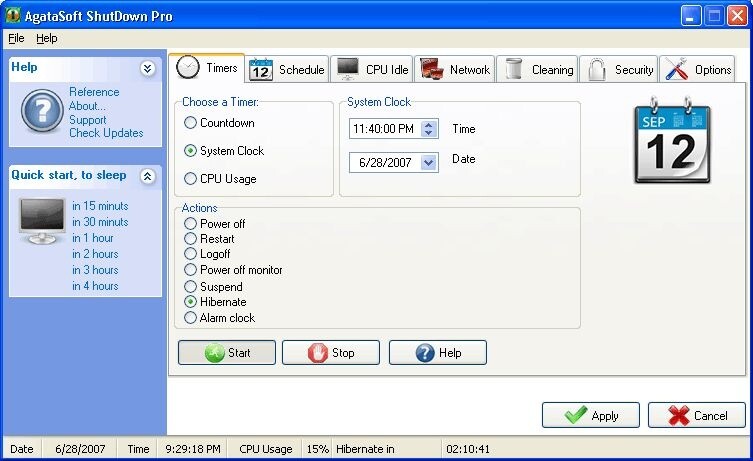Choose the Restart action
The height and width of the screenshot is (461, 753).
tap(209, 239)
